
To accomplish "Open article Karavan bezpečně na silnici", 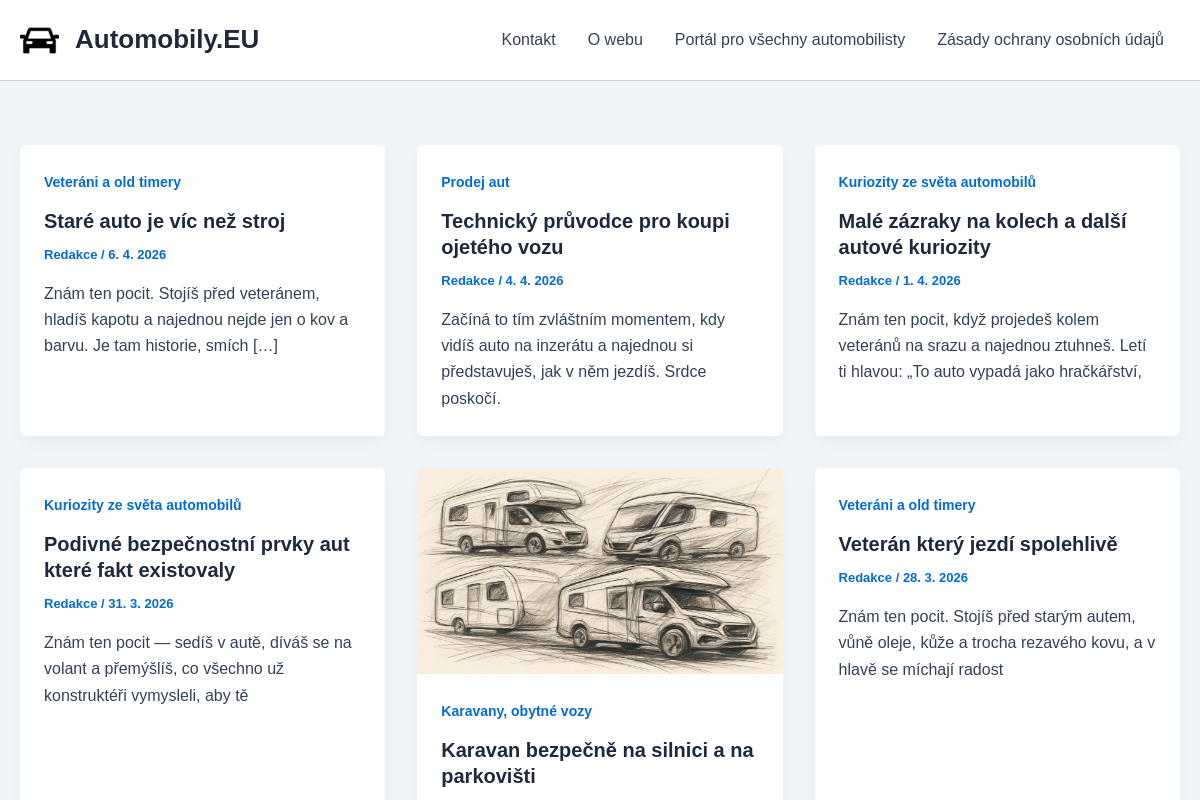I will point(598,763).
